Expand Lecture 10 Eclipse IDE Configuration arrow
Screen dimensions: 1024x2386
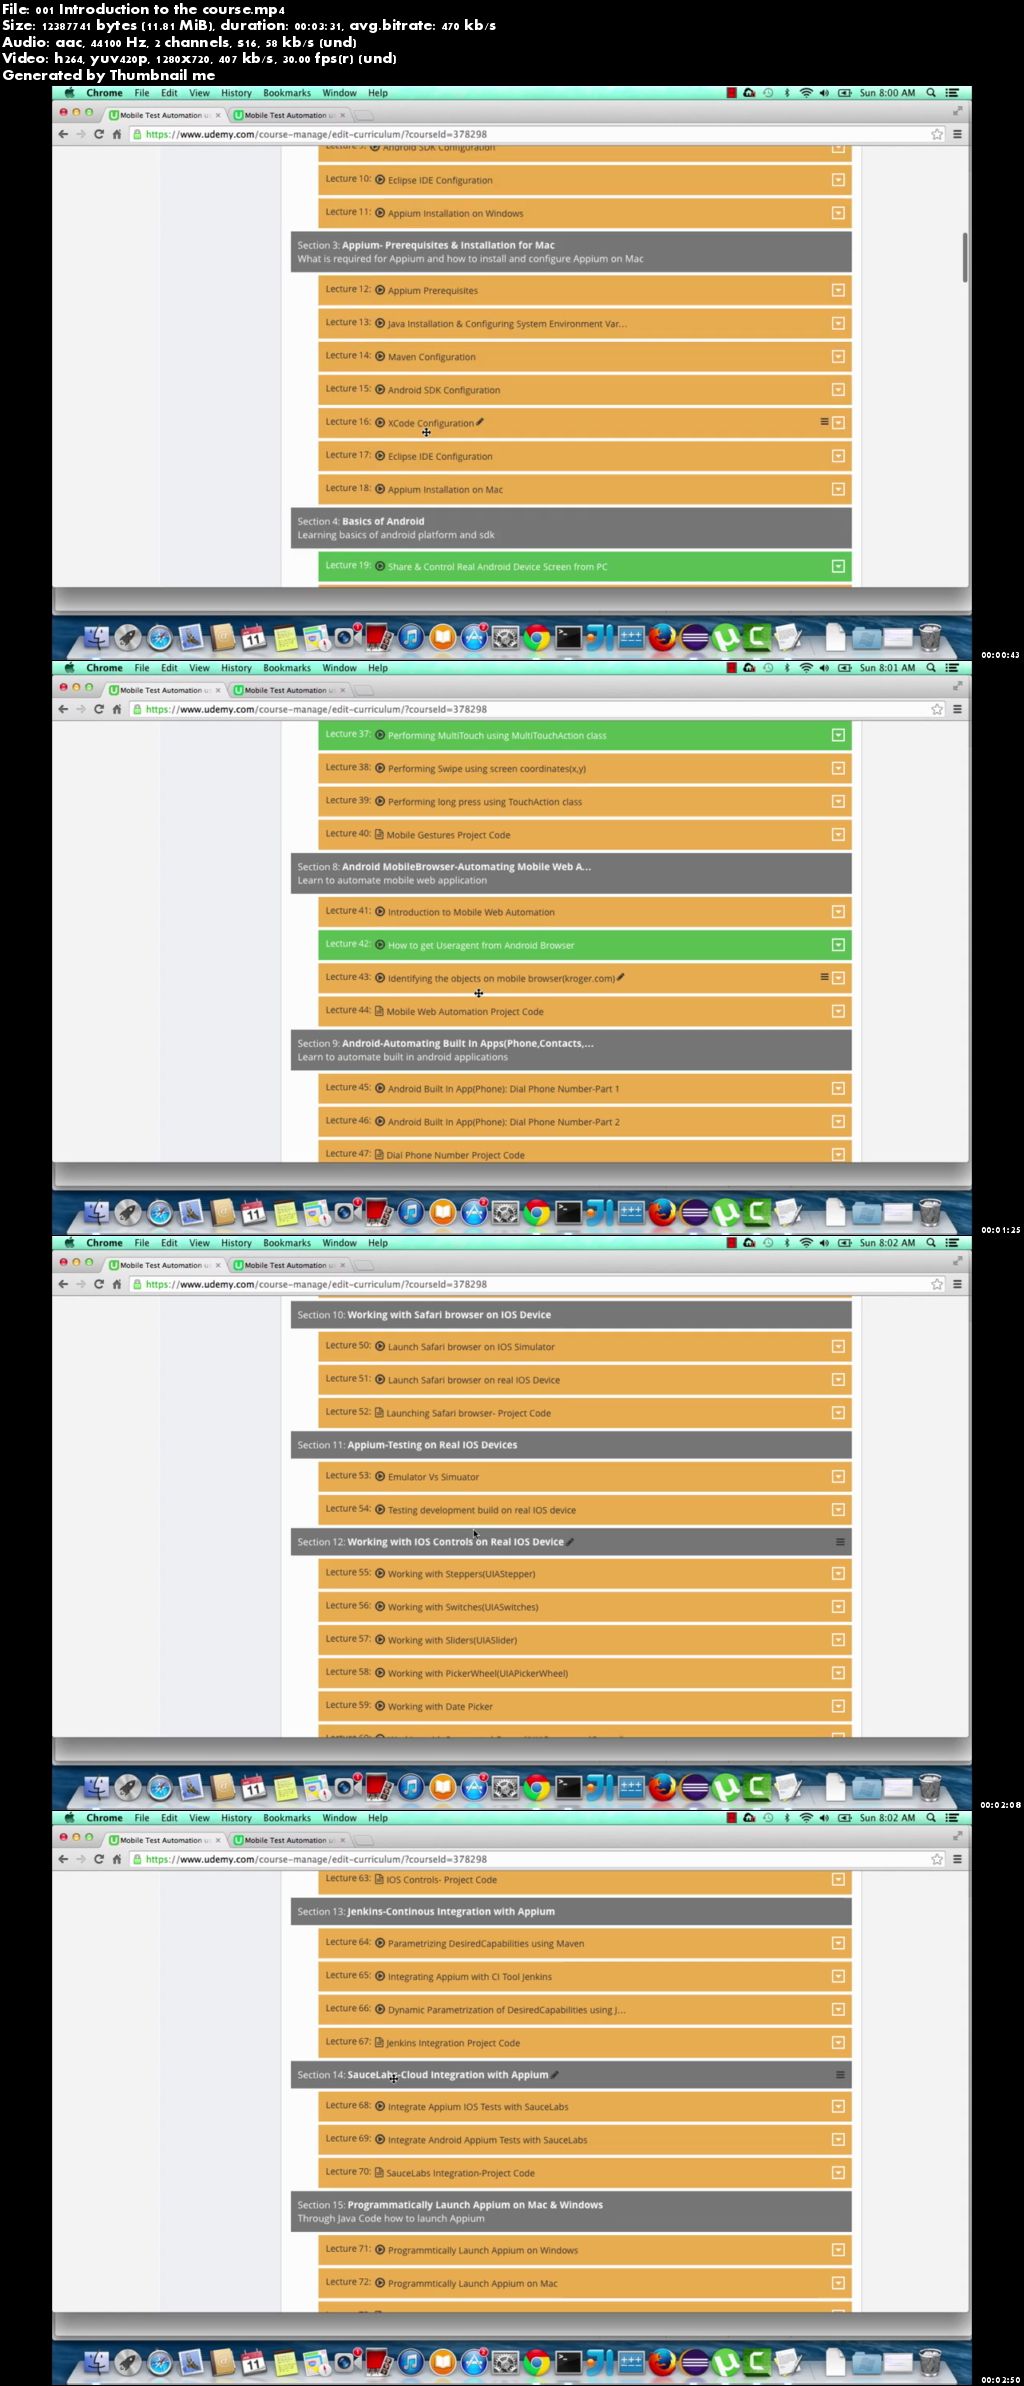(x=838, y=180)
